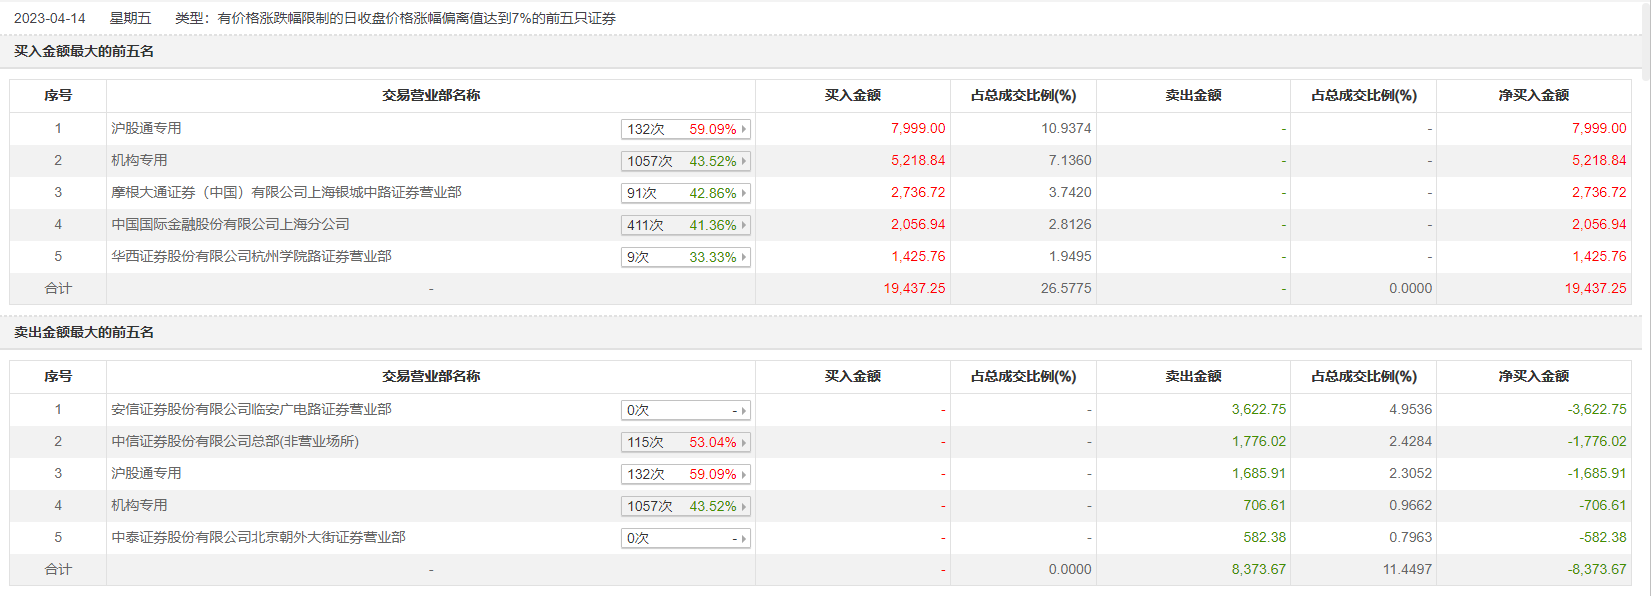The height and width of the screenshot is (596, 1651).
Task: Open 中信证券股份有限公司总部 link
Action: 235,441
